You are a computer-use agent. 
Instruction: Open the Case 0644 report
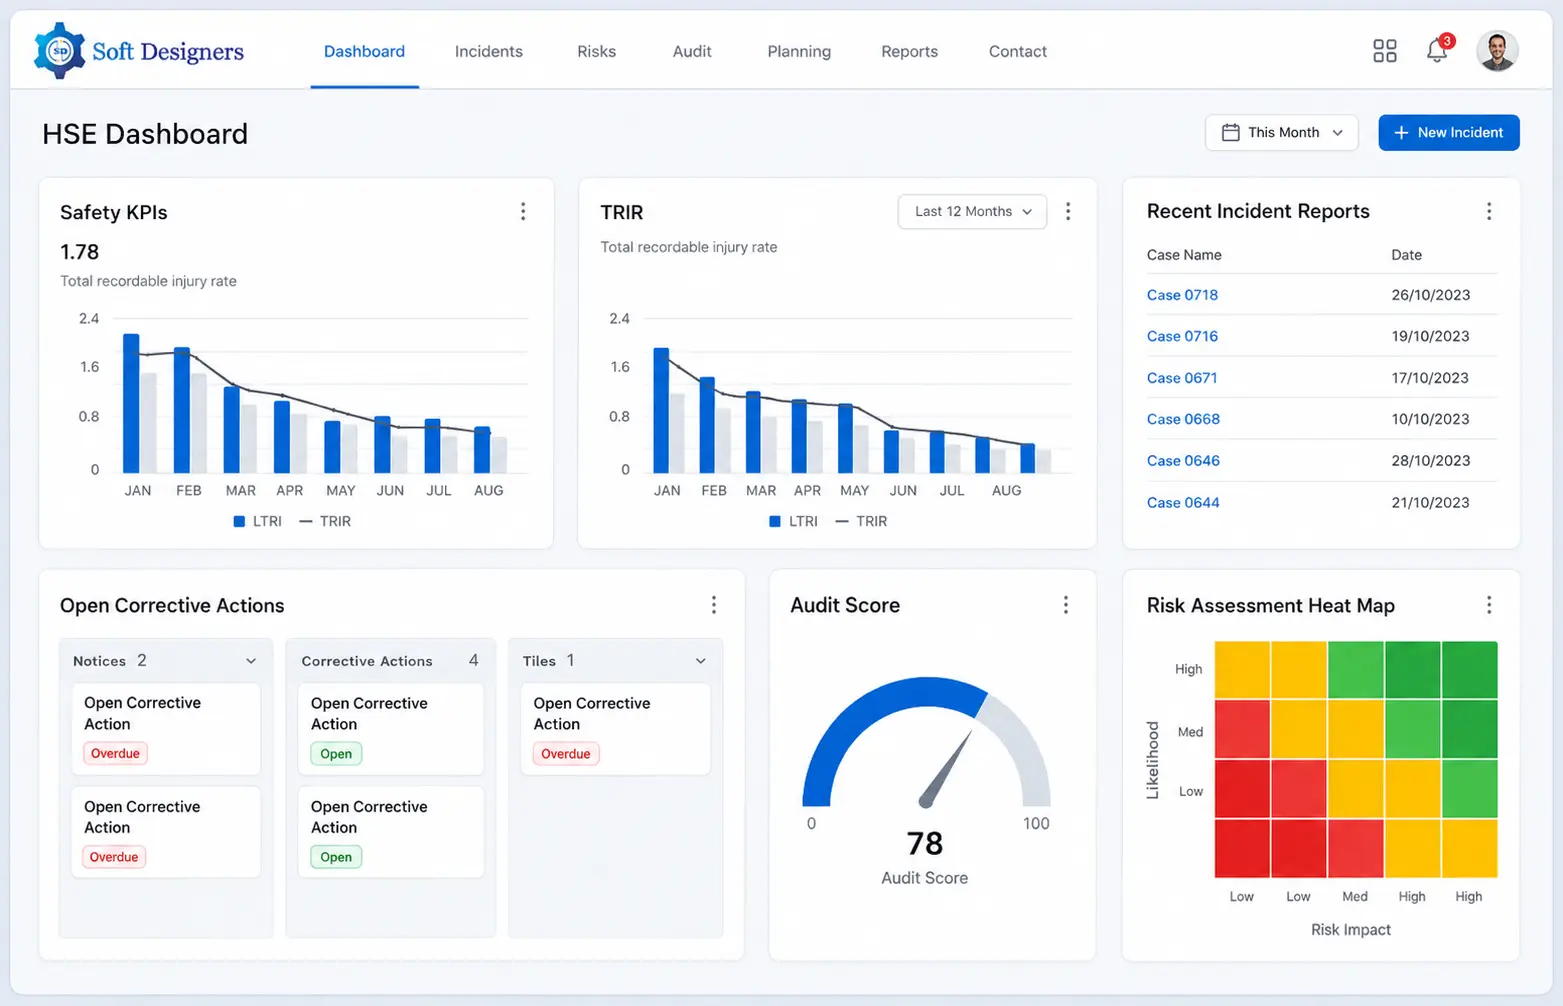1183,503
